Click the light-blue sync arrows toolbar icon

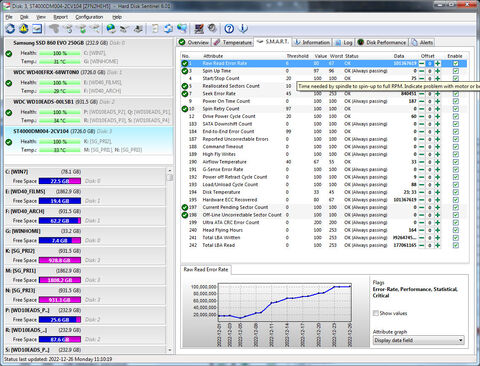click(168, 29)
